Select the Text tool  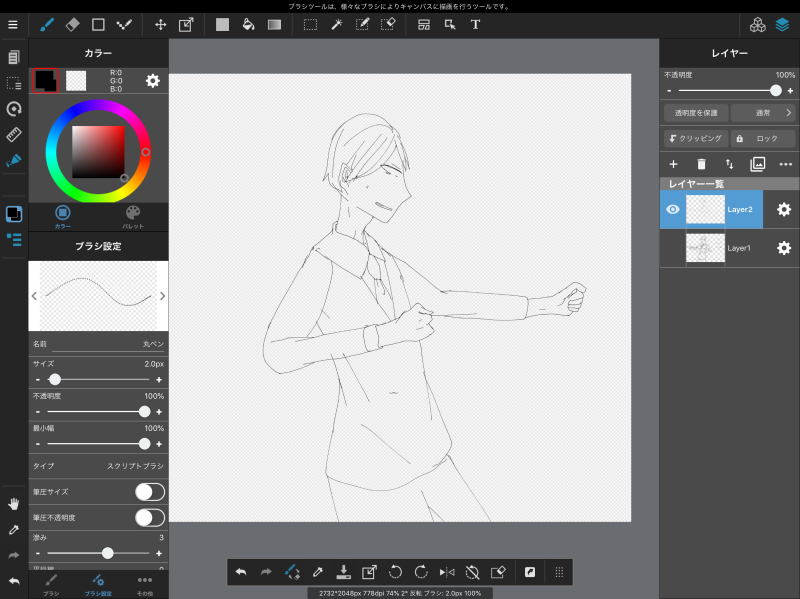475,24
